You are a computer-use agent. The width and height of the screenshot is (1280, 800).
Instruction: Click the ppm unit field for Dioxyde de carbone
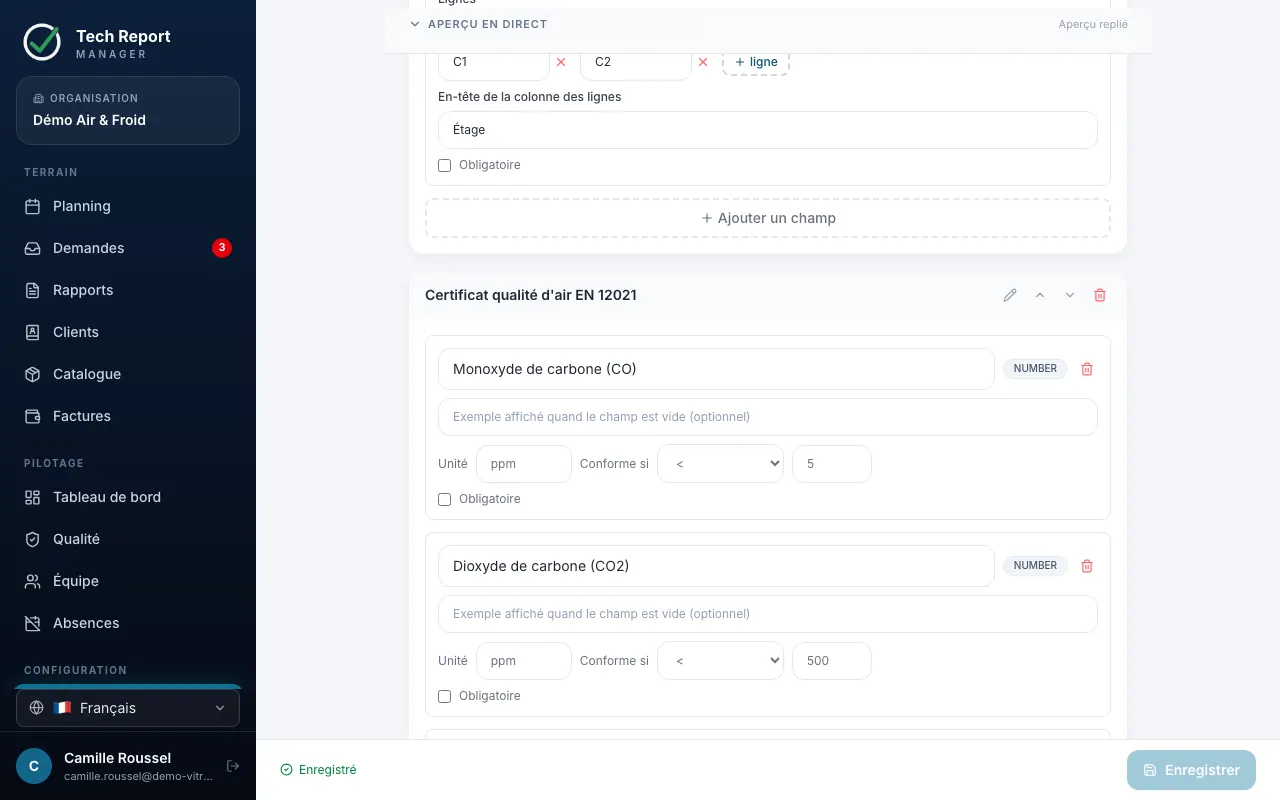[524, 661]
